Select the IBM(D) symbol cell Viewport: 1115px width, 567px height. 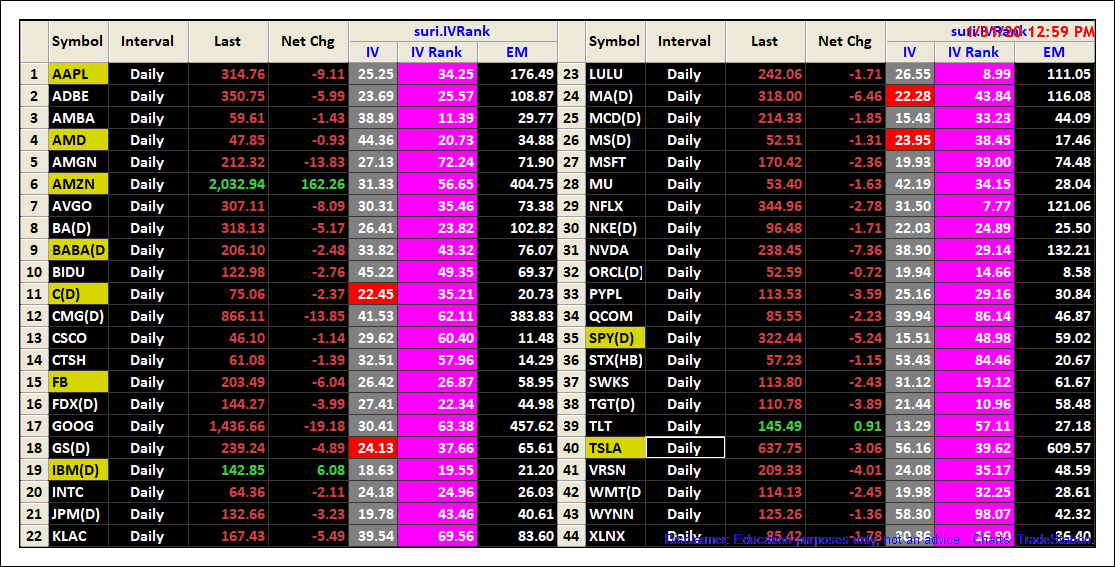78,471
